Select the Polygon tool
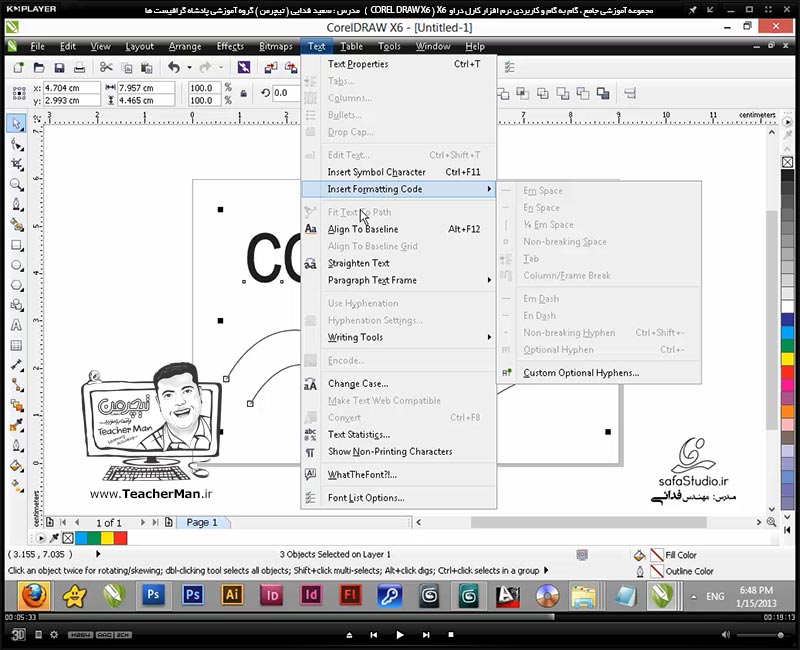The width and height of the screenshot is (800, 650). point(17,285)
